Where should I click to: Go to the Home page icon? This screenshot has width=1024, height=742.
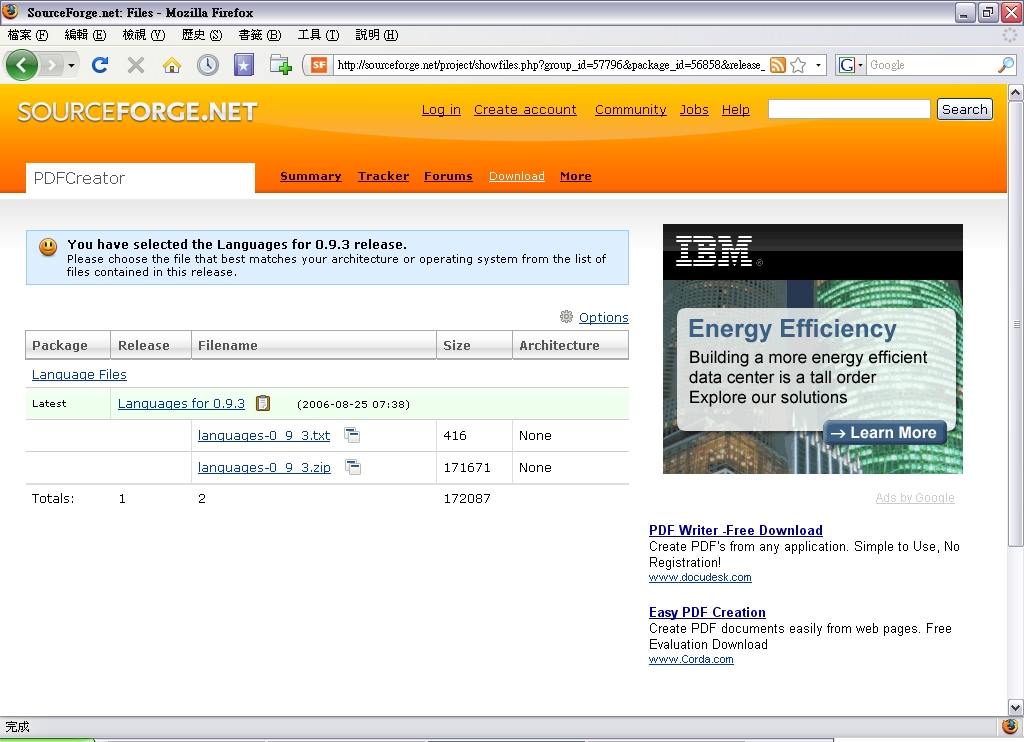(x=172, y=65)
